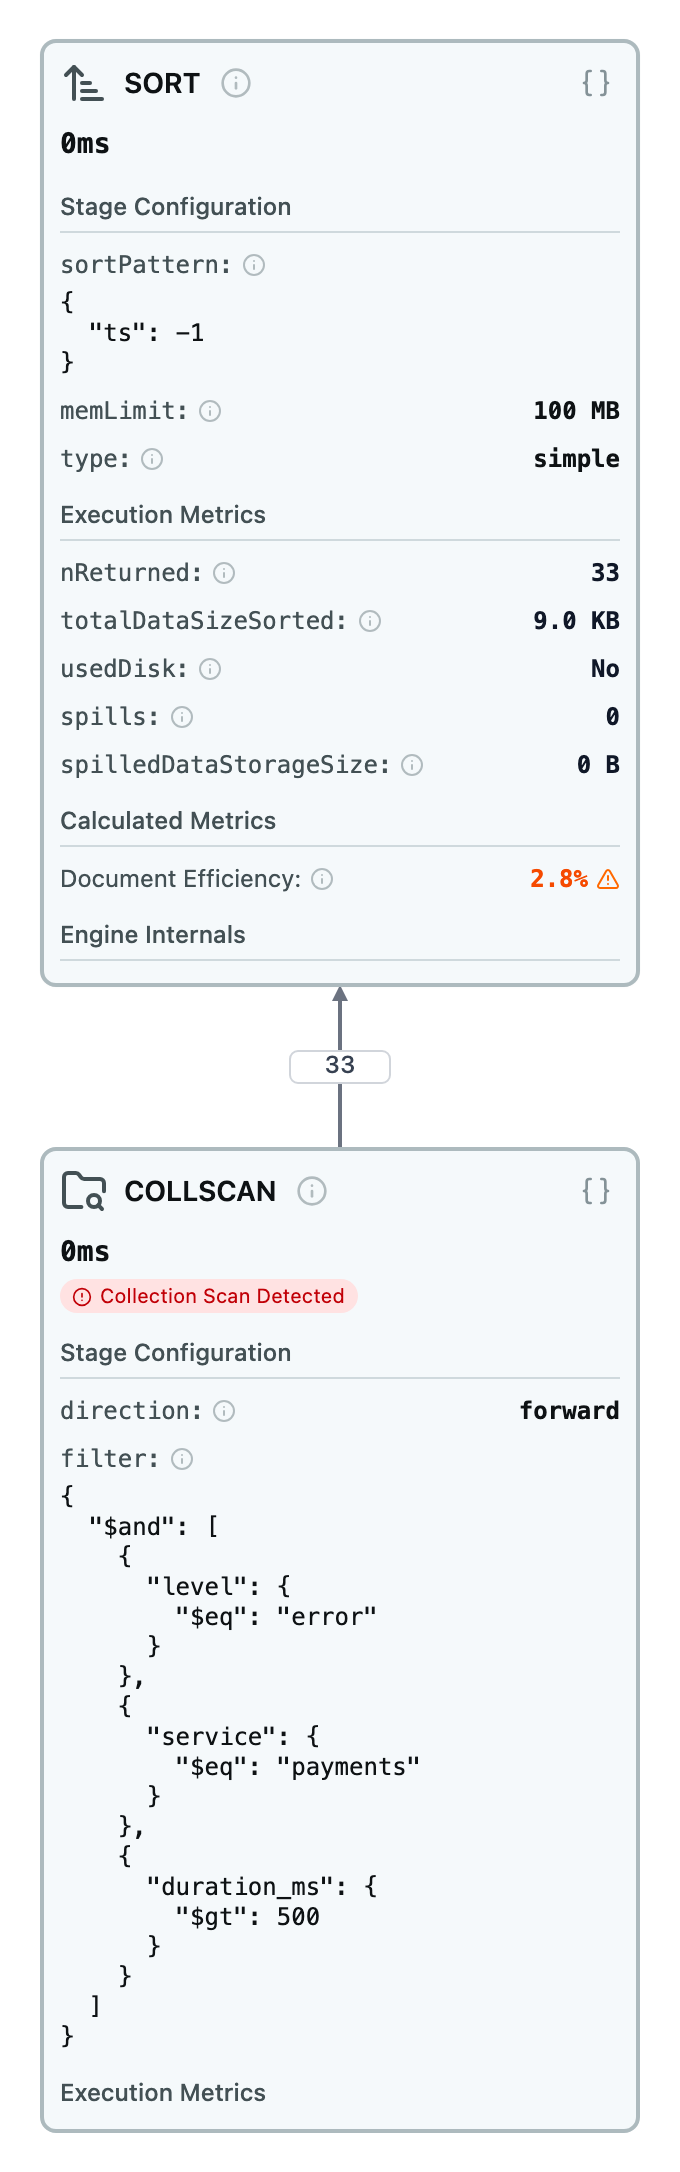Viewport: 680px width, 2172px height.
Task: Open SORT stage raw JSON braces icon
Action: pyautogui.click(x=596, y=83)
